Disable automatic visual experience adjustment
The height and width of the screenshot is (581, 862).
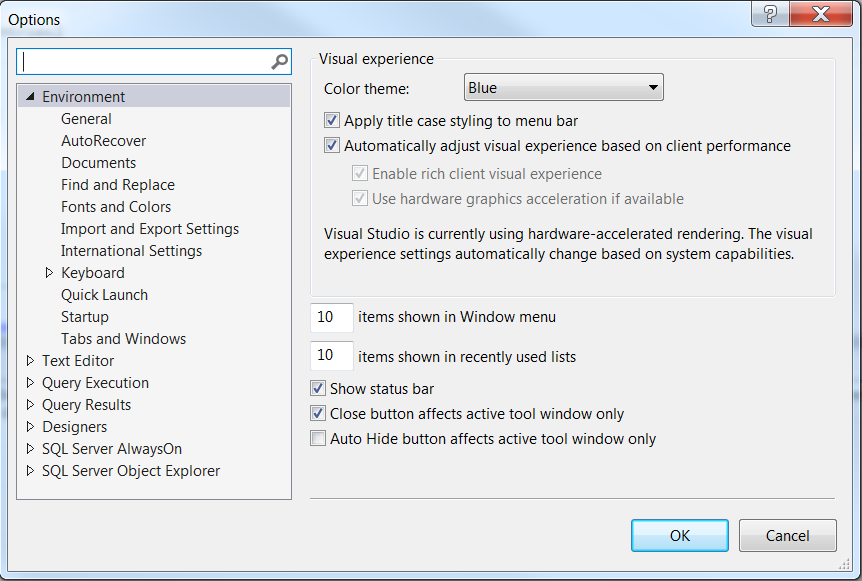point(332,145)
